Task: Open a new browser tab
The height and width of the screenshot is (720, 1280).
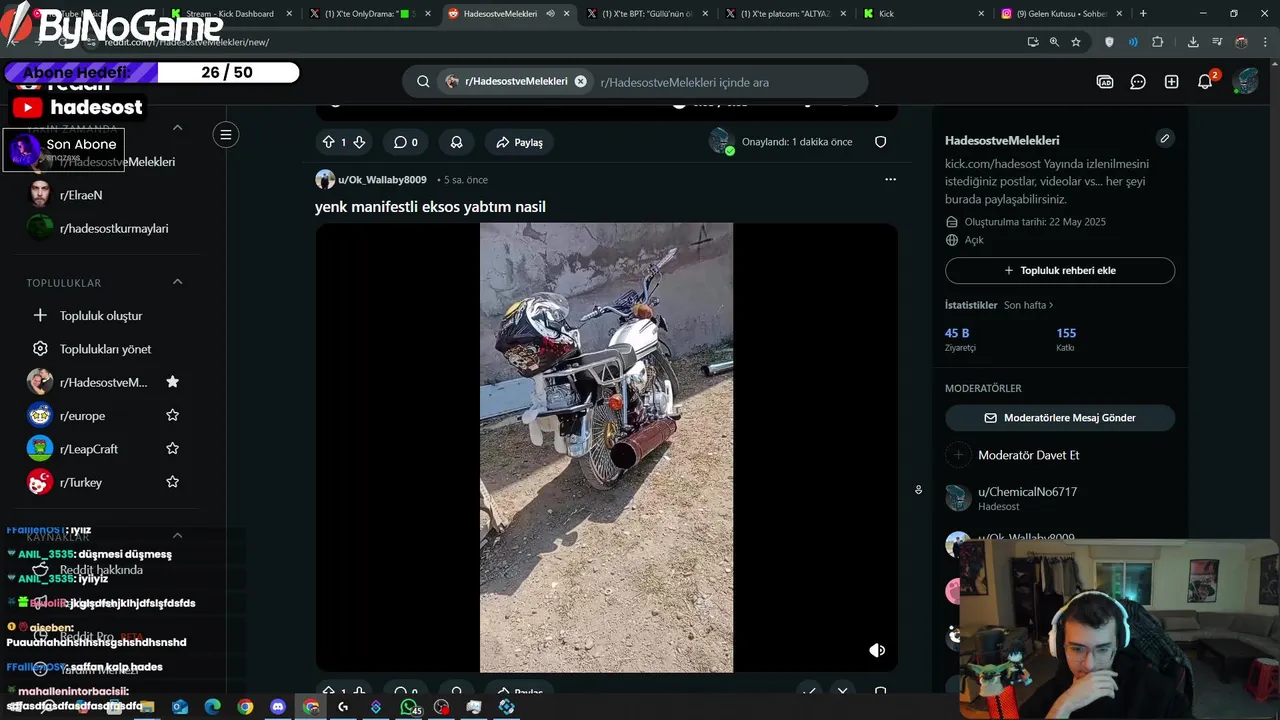Action: [1143, 14]
